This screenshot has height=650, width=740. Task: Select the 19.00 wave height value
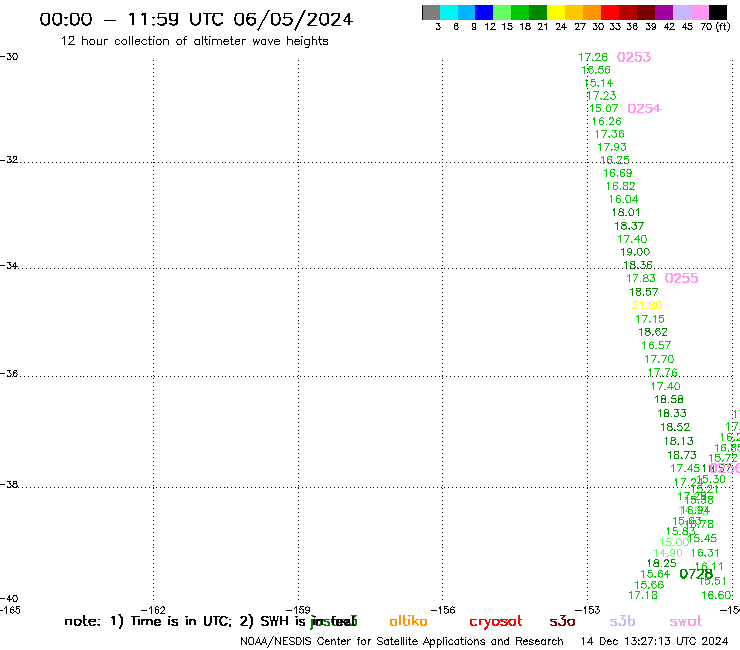coord(635,252)
